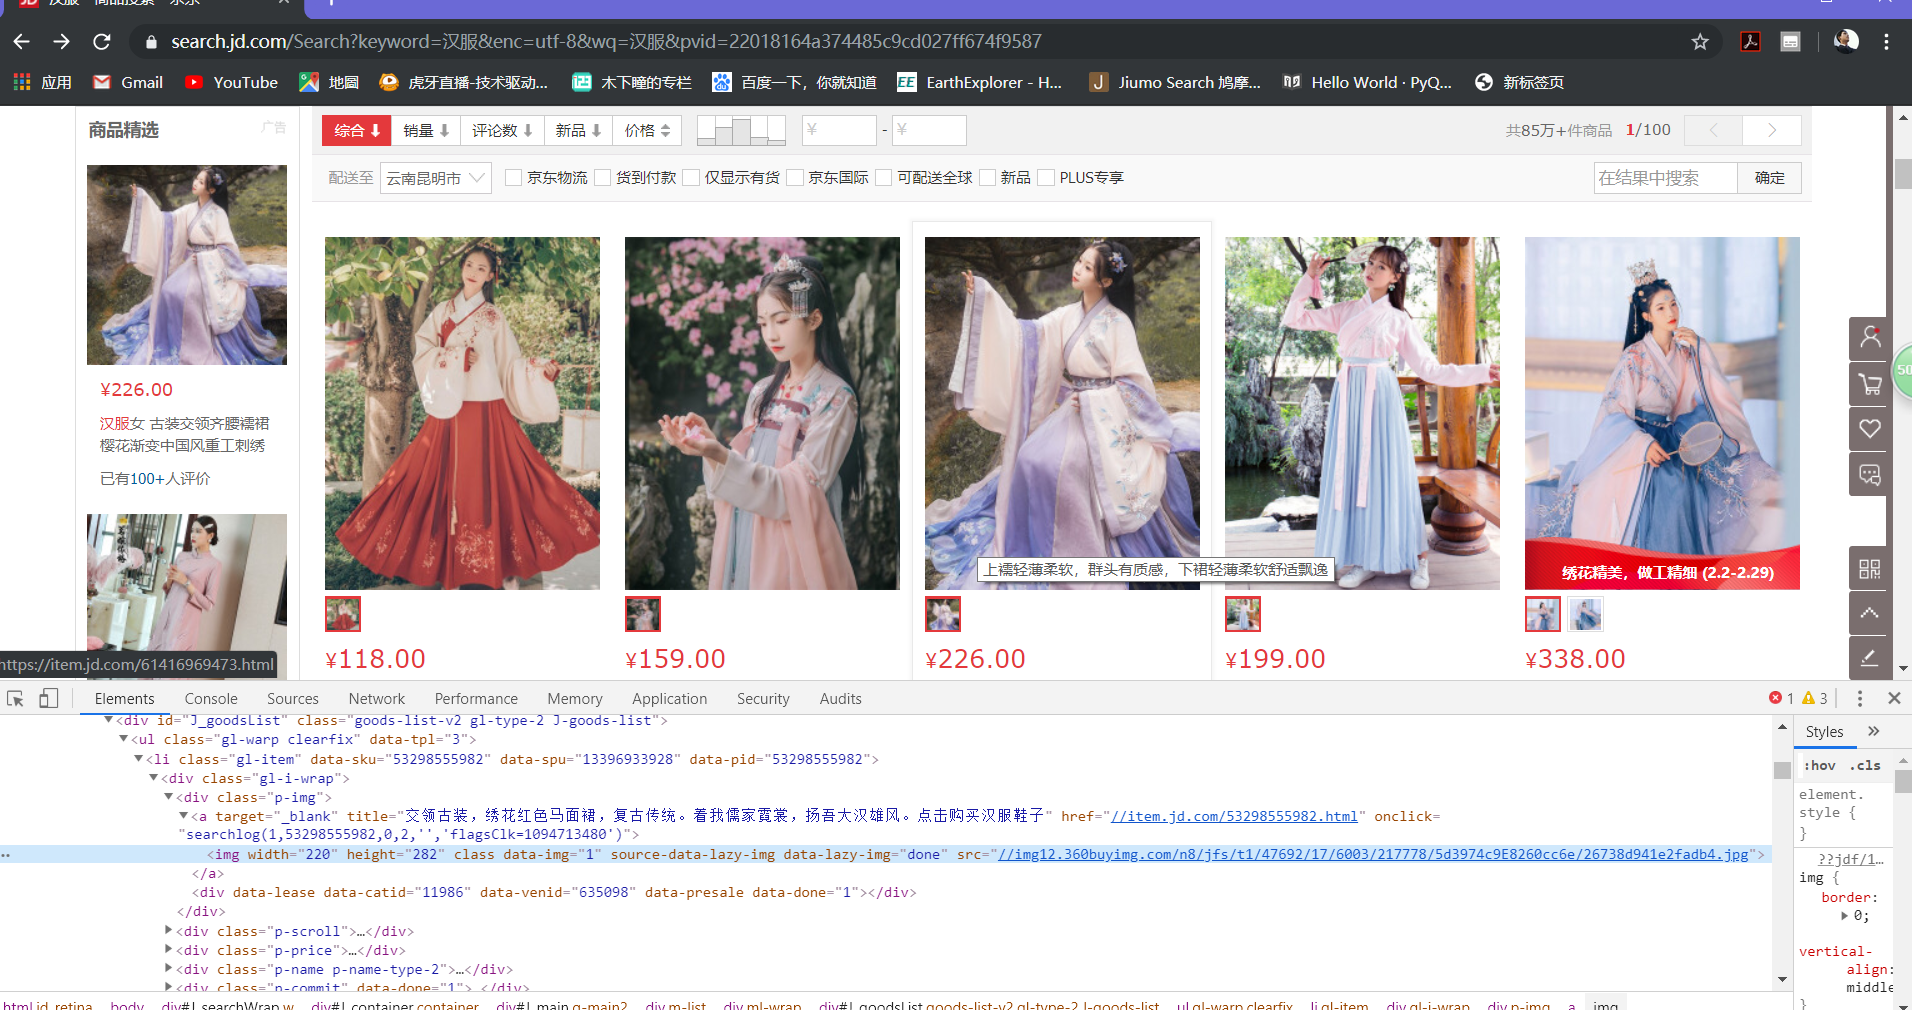Open the 地图 maps bookmark
Viewport: 1912px width, 1010px height.
pyautogui.click(x=329, y=82)
